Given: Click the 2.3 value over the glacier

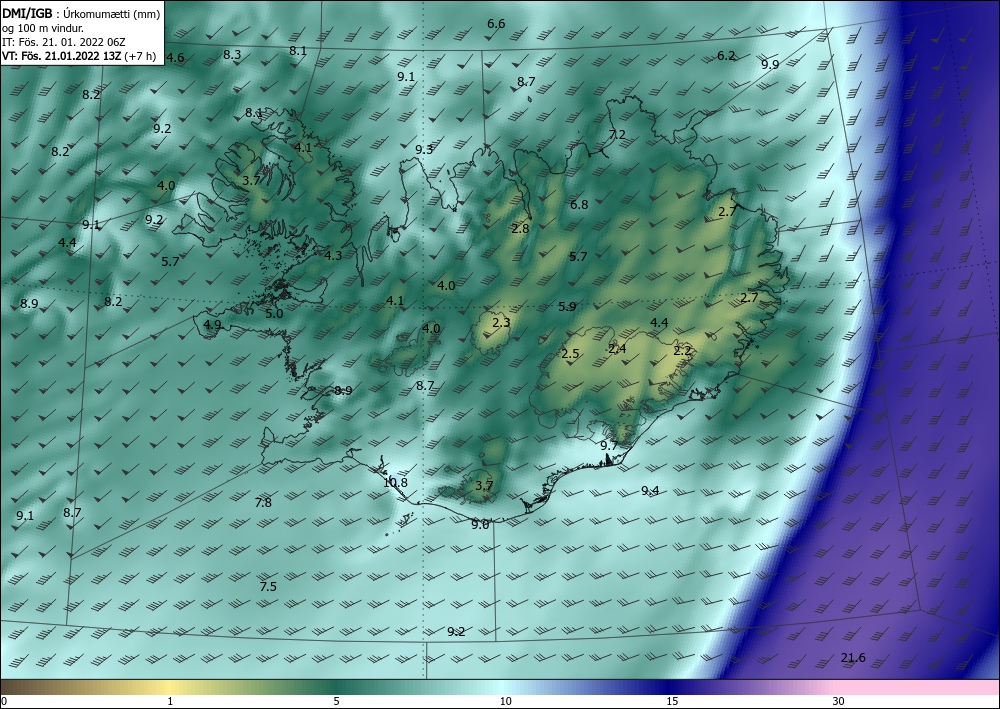Looking at the screenshot, I should 501,323.
